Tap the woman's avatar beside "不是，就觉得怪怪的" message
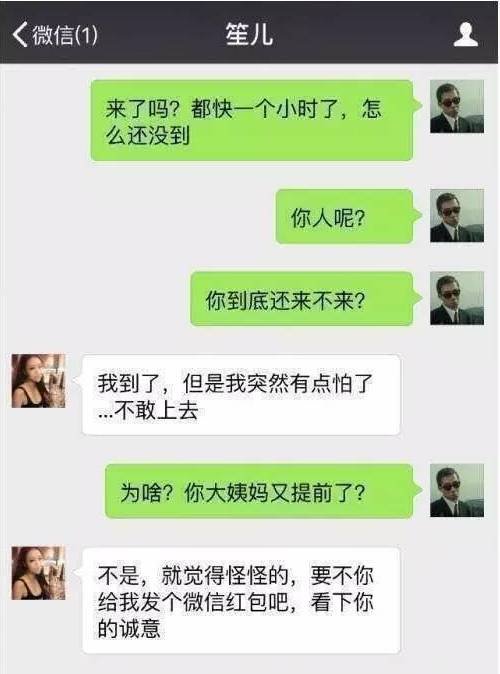500x674 pixels. (38, 573)
